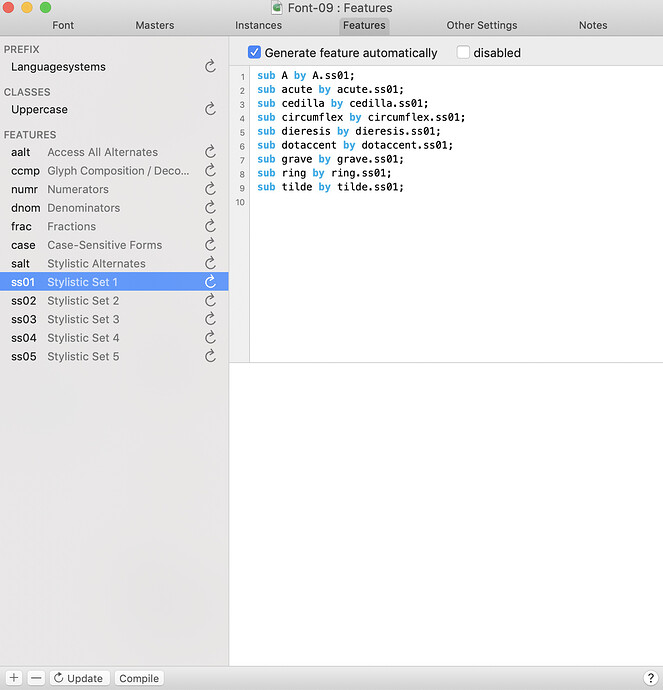Image resolution: width=663 pixels, height=690 pixels.
Task: Refresh the dnom Denominators feature
Action: pos(210,208)
